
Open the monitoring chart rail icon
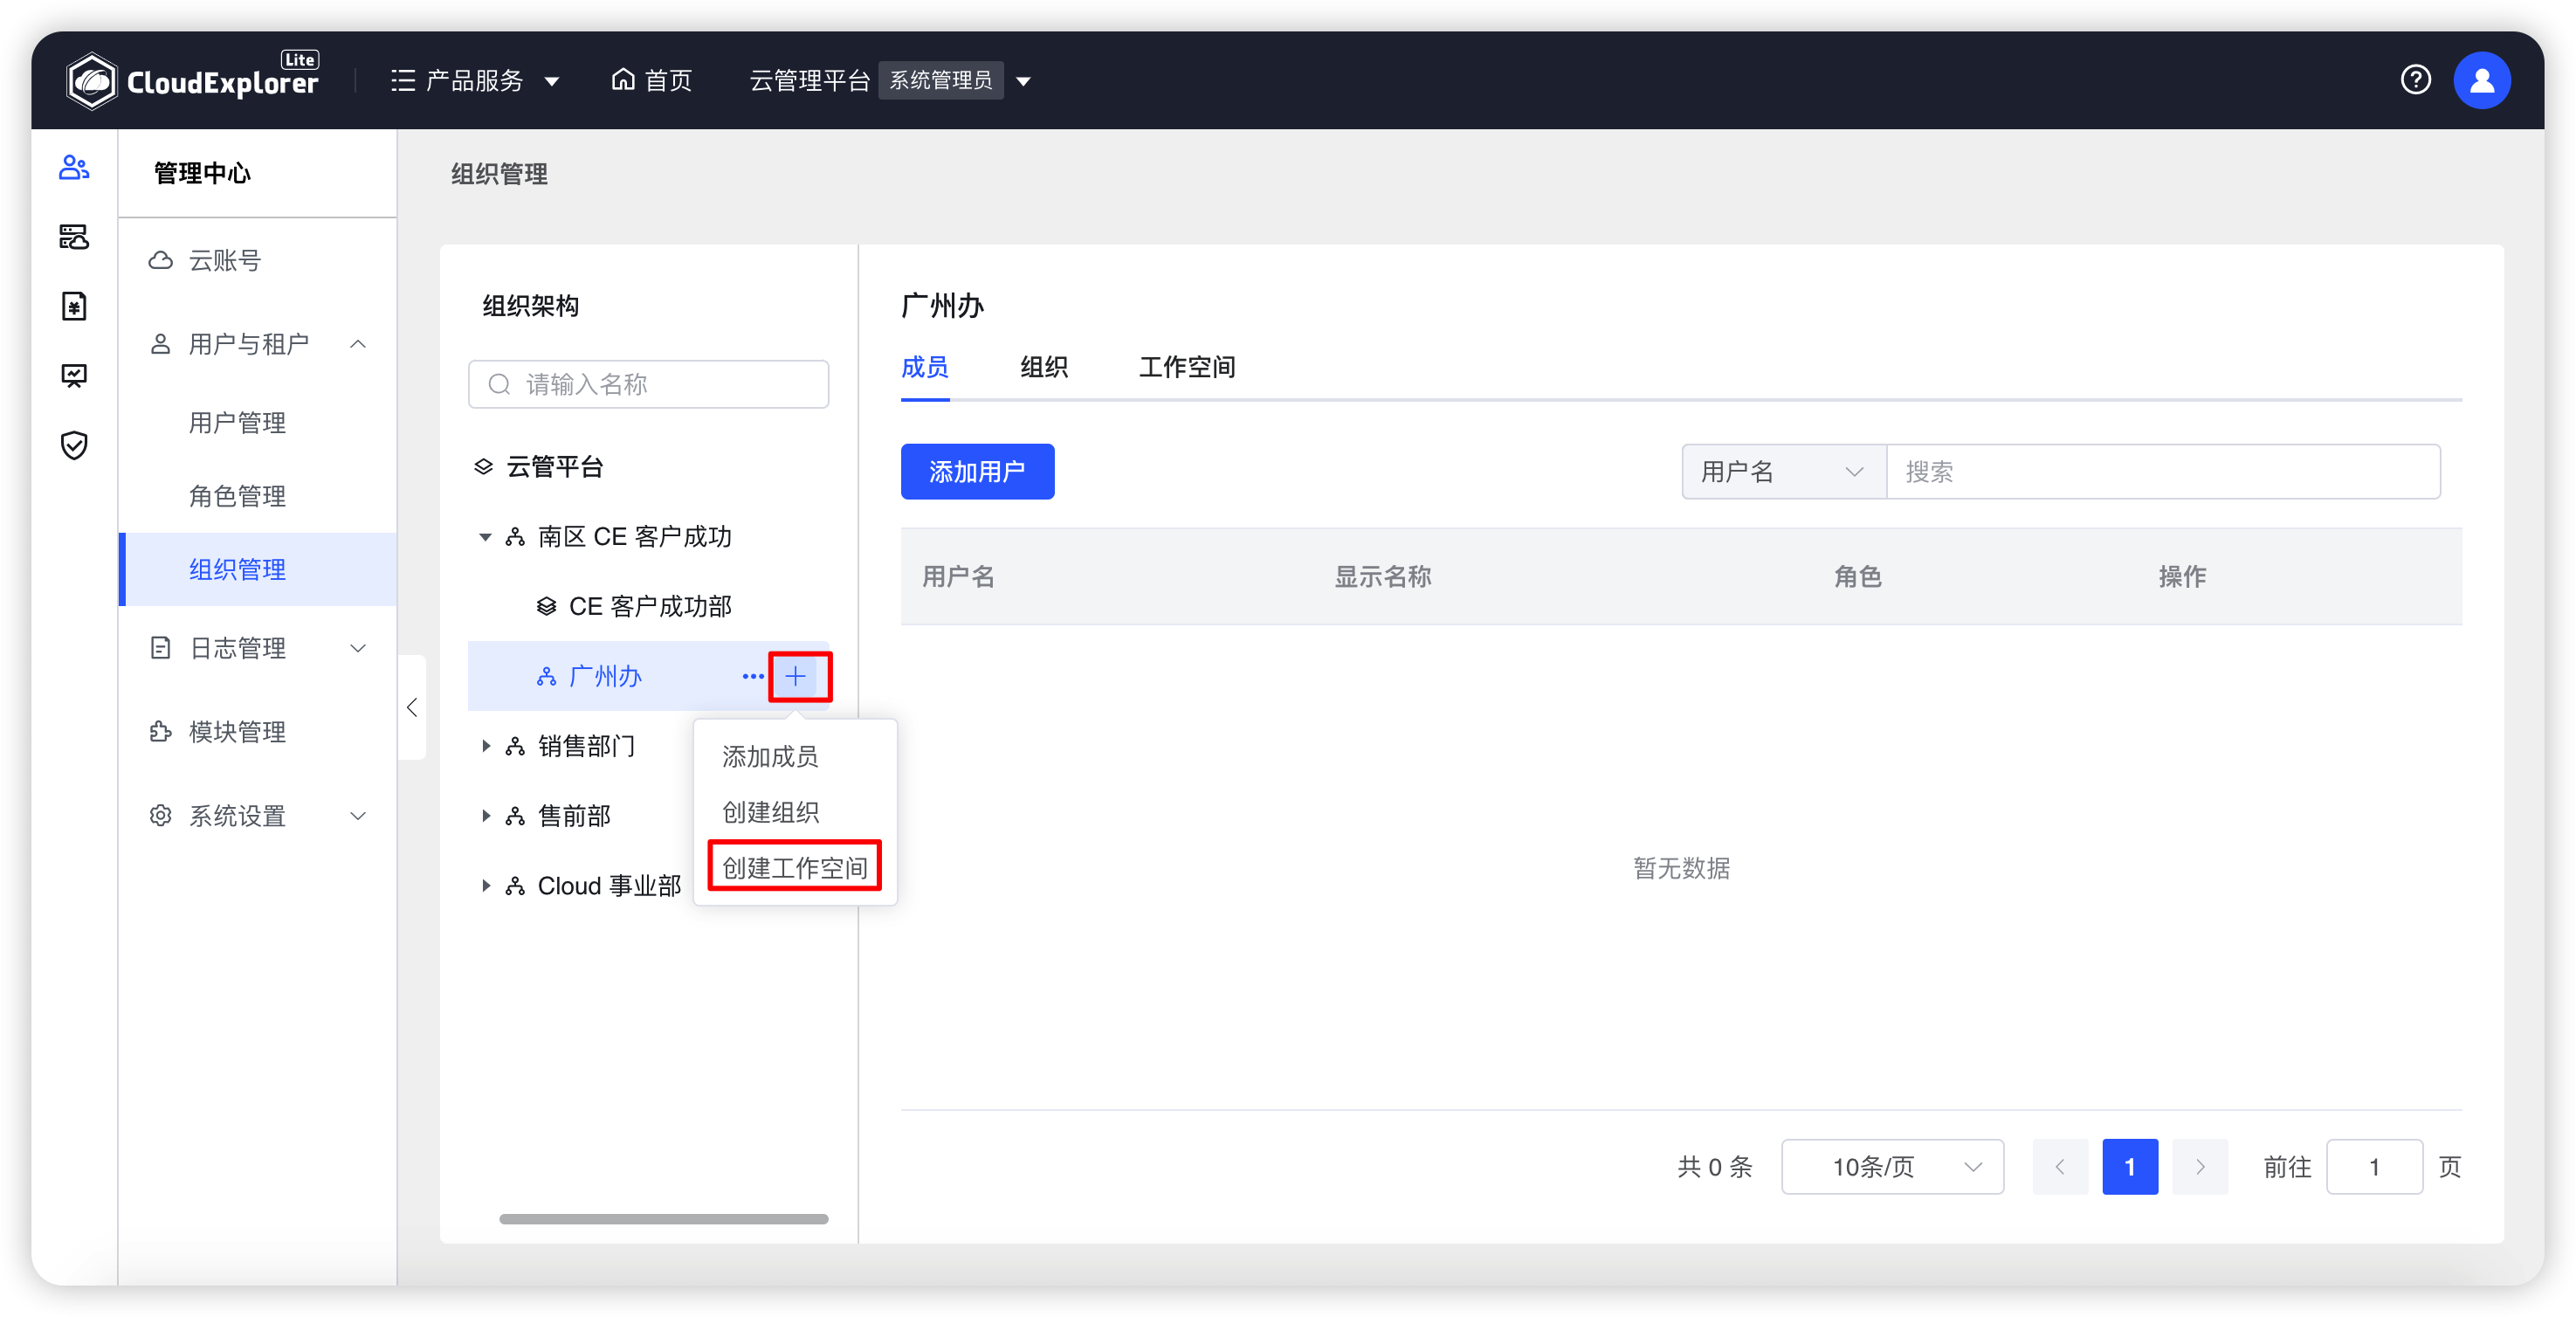(x=74, y=376)
